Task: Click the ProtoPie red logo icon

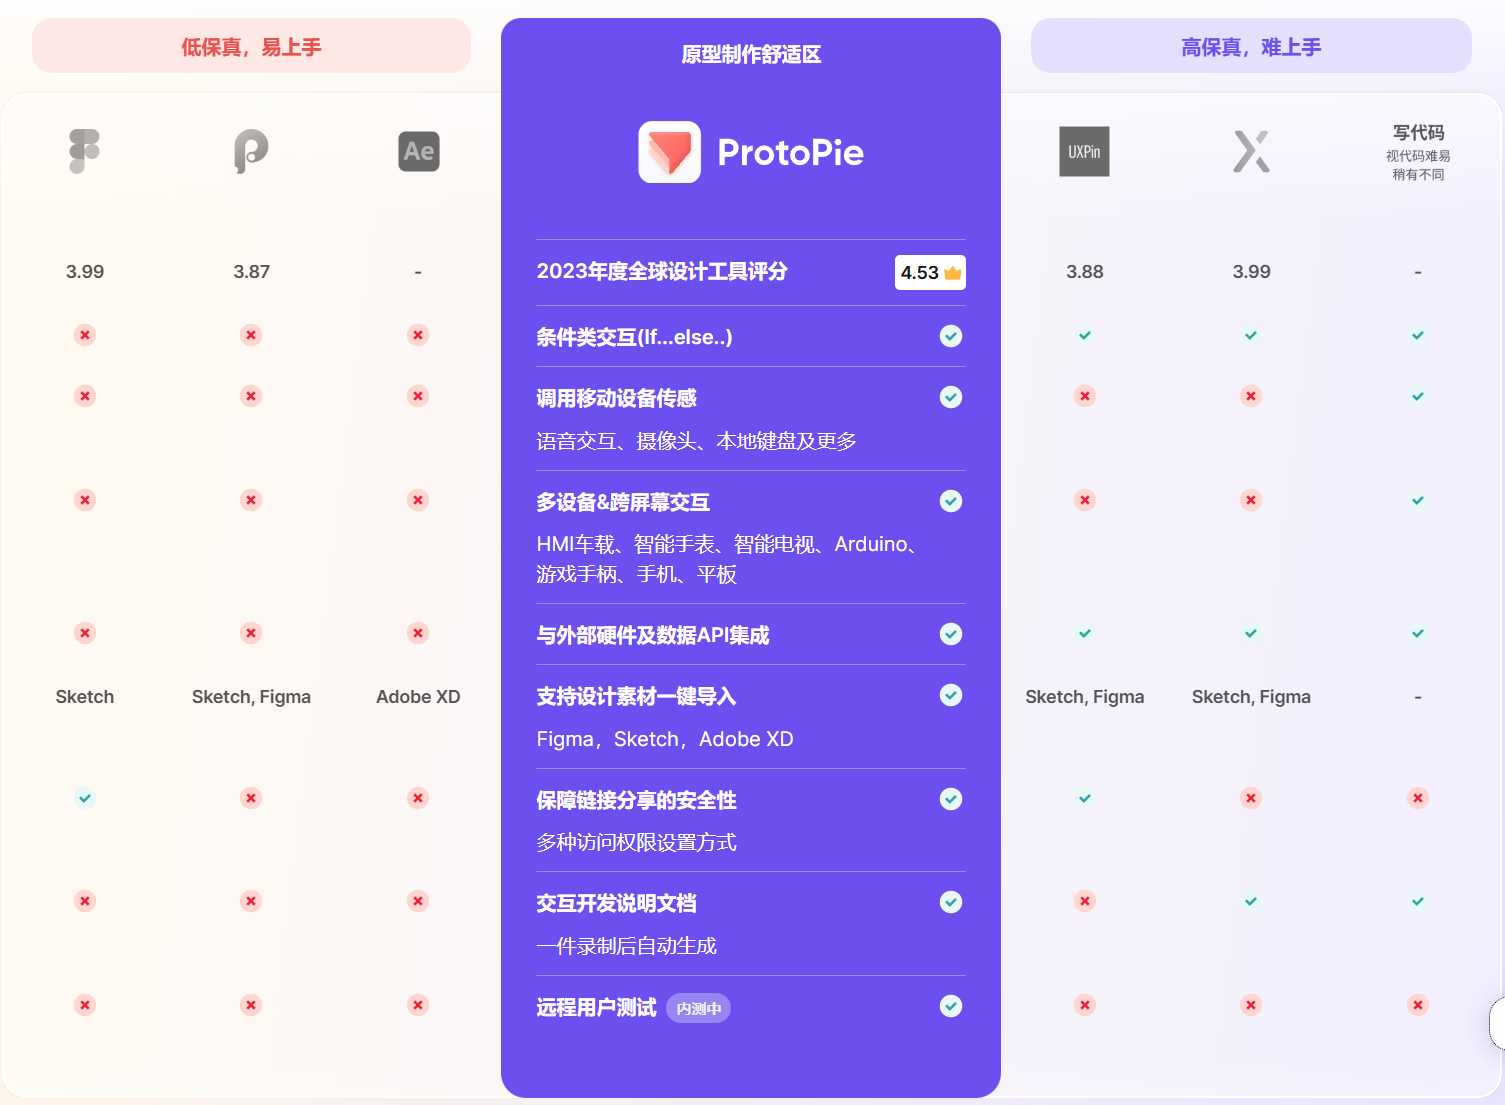Action: (x=670, y=152)
